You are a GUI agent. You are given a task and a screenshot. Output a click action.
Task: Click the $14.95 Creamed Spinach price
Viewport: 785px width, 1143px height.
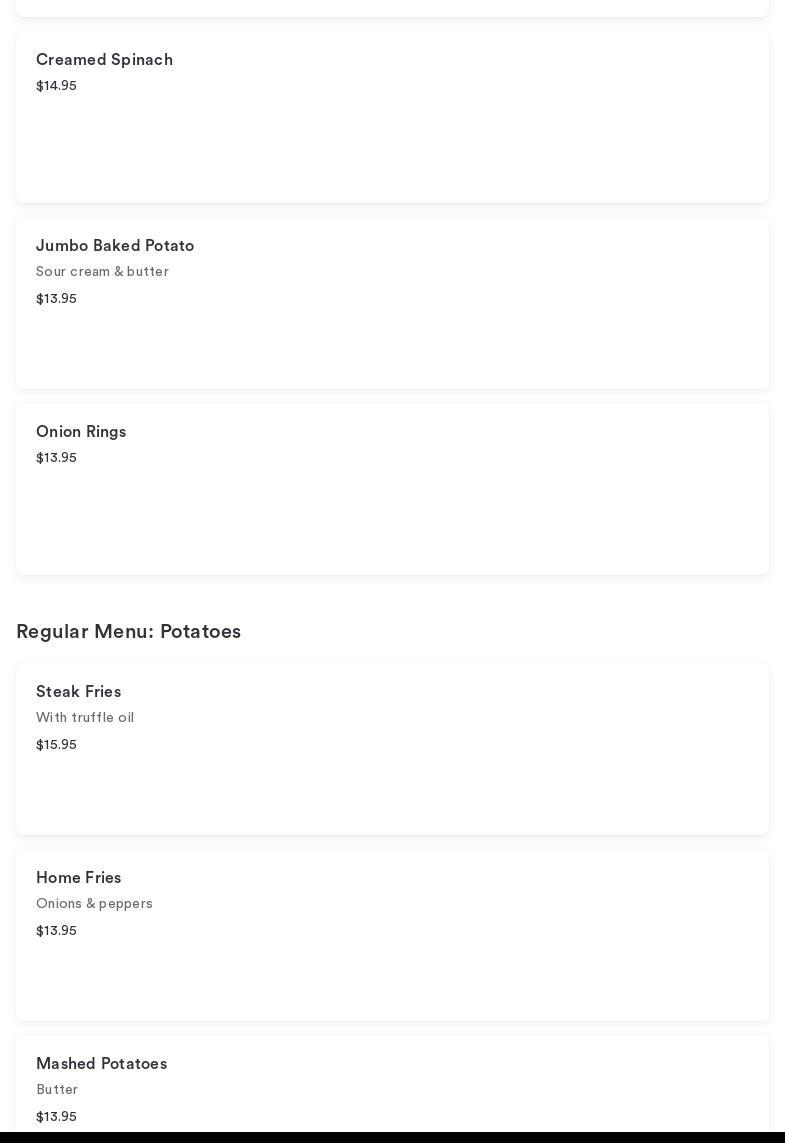[x=56, y=86]
